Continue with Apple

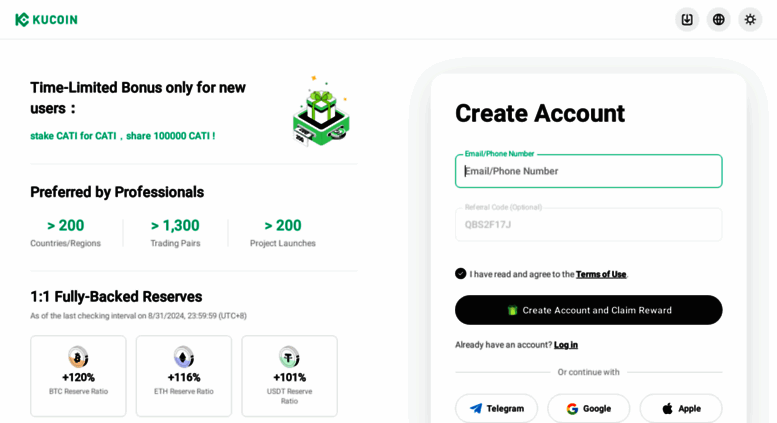coord(681,409)
